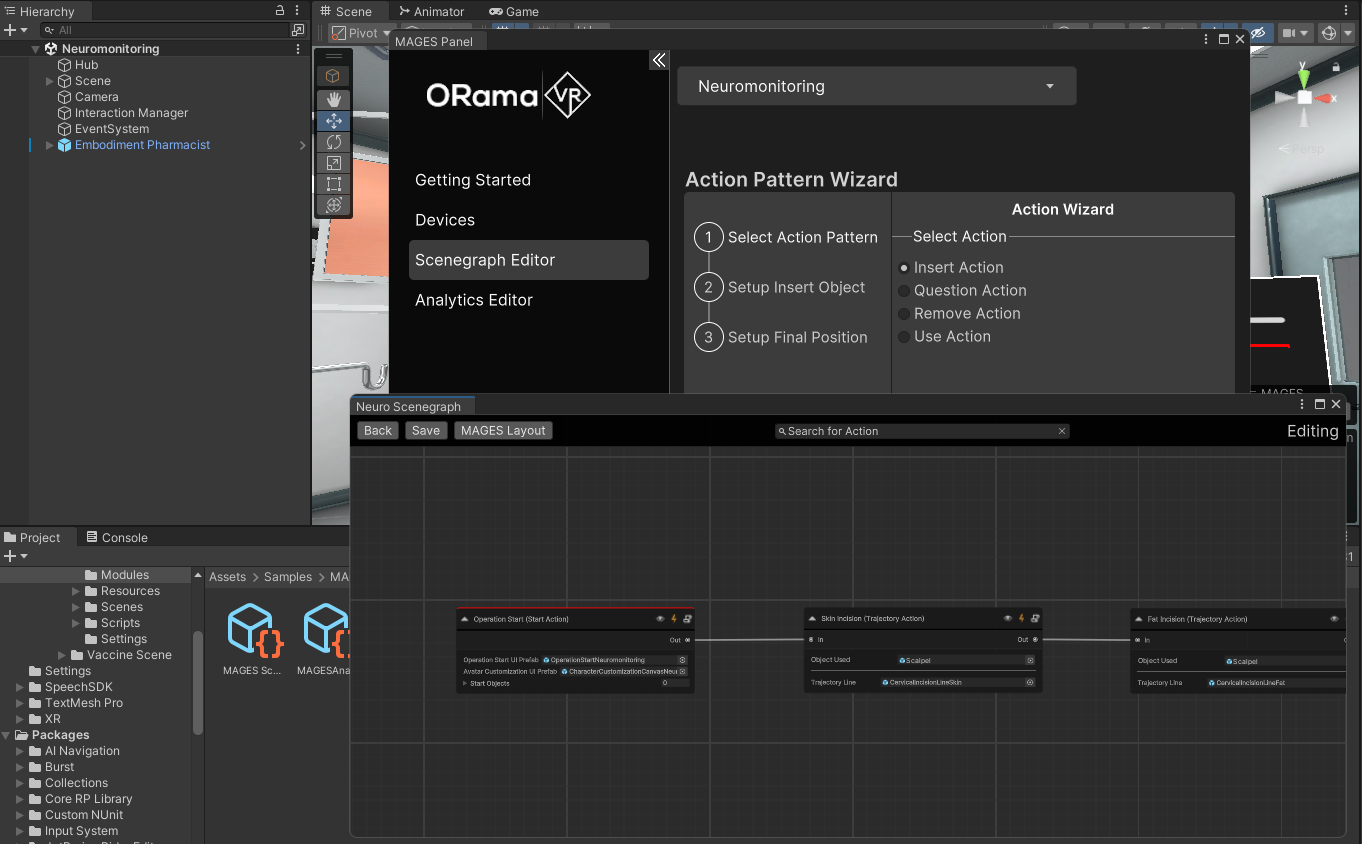Switch to the Animator tab
Viewport: 1362px width, 844px height.
click(431, 12)
